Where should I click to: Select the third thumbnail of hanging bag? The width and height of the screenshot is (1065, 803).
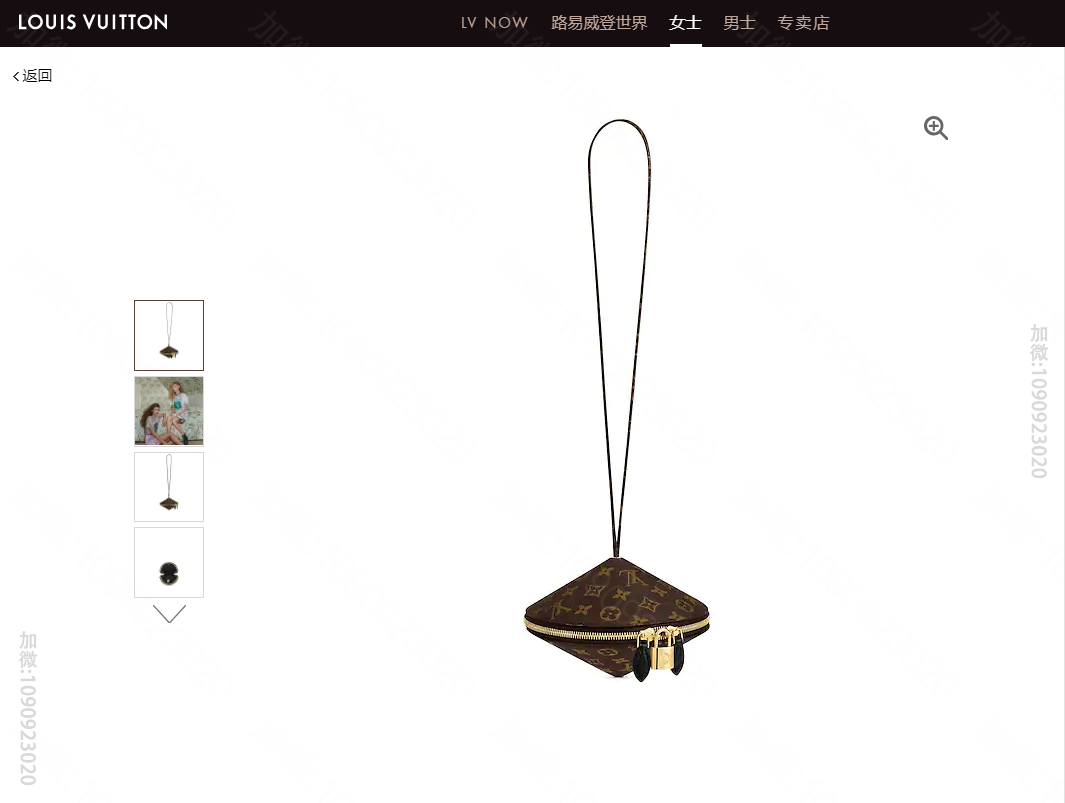169,487
